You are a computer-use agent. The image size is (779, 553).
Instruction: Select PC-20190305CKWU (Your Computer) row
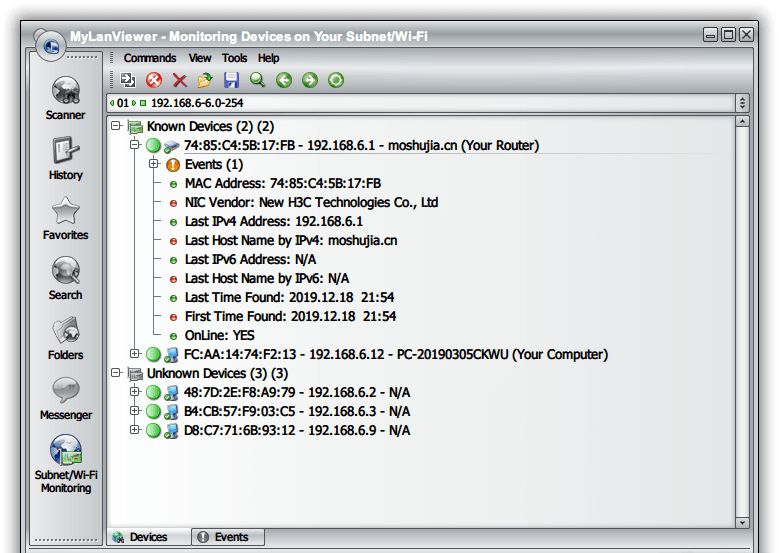(x=396, y=355)
